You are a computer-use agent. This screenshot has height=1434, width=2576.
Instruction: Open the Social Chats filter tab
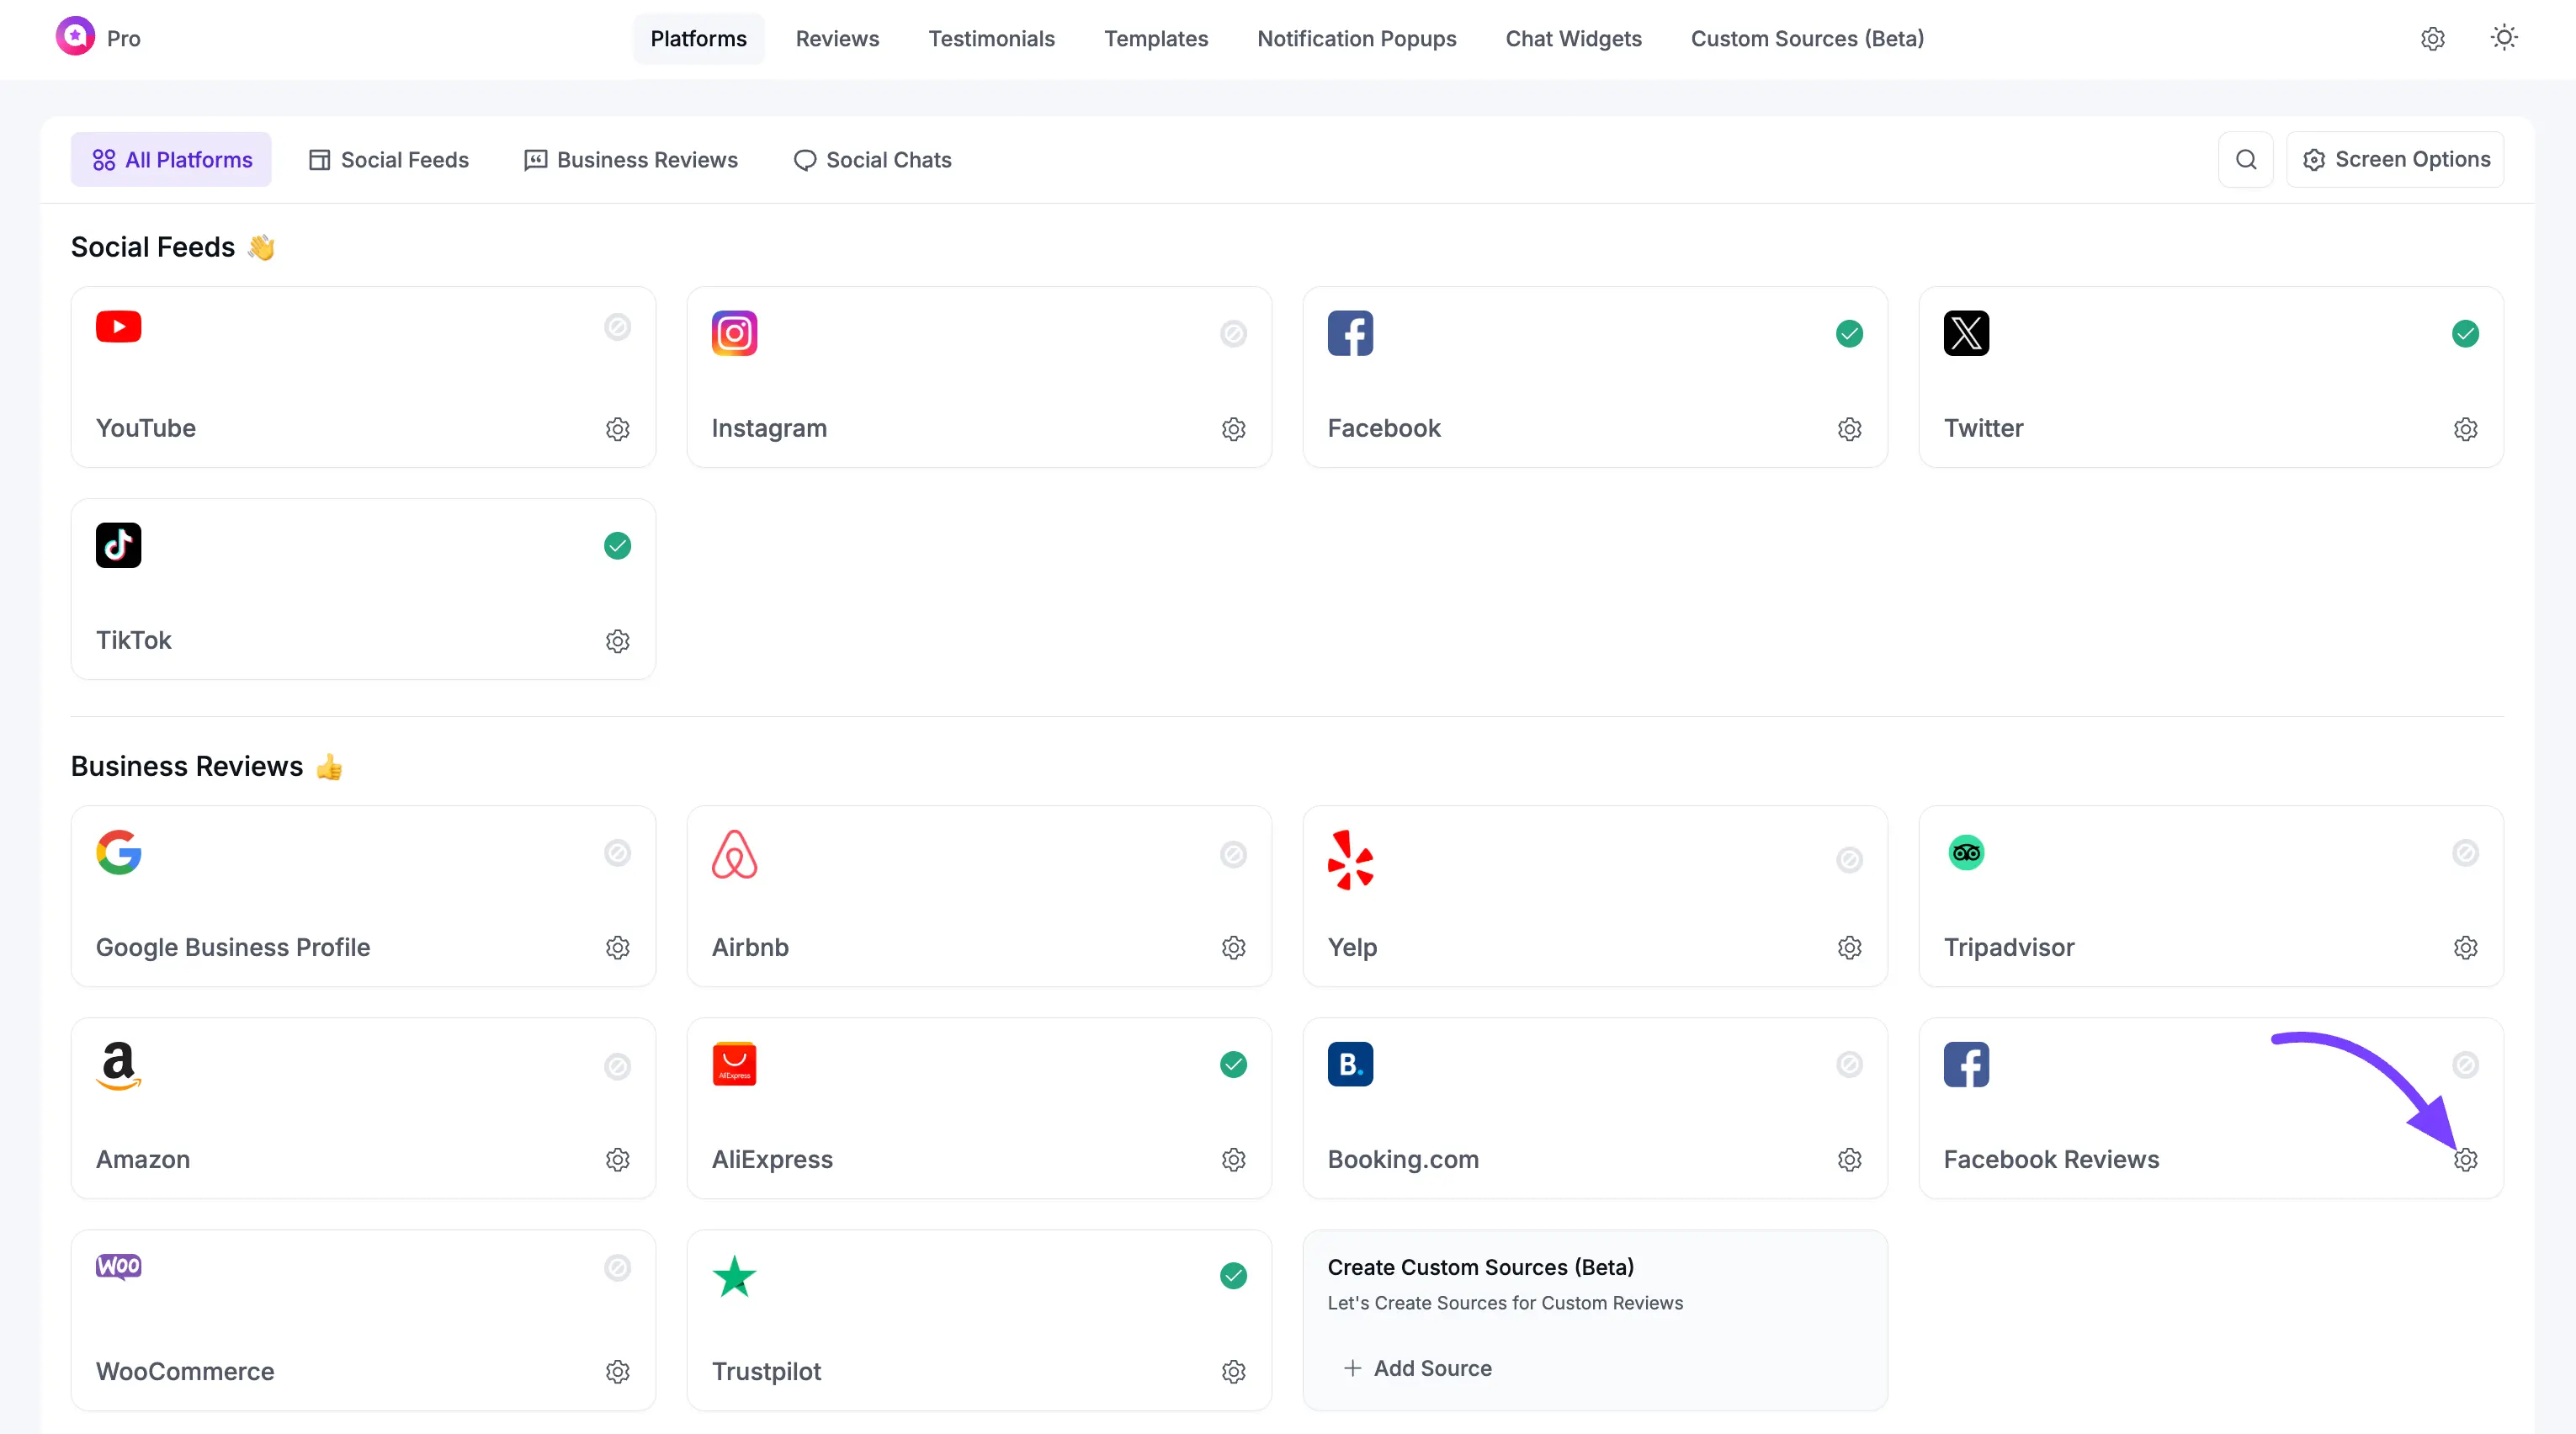pyautogui.click(x=872, y=159)
